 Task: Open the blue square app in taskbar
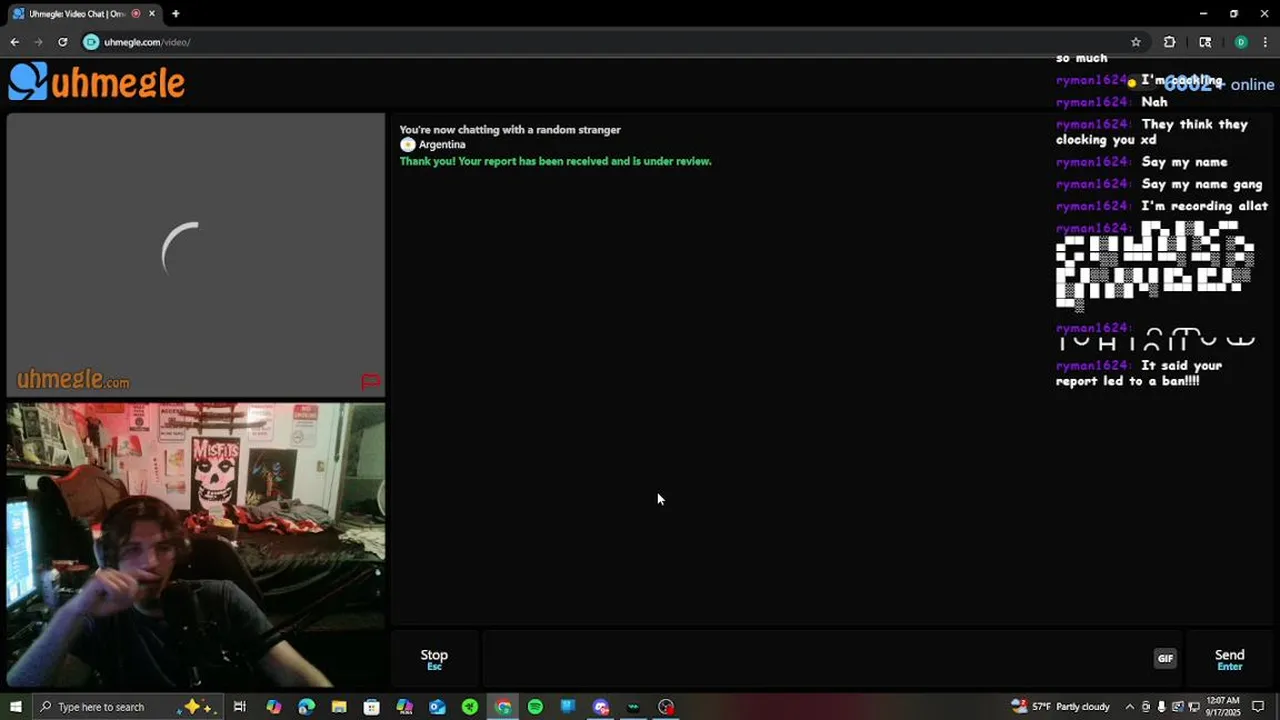tap(568, 707)
